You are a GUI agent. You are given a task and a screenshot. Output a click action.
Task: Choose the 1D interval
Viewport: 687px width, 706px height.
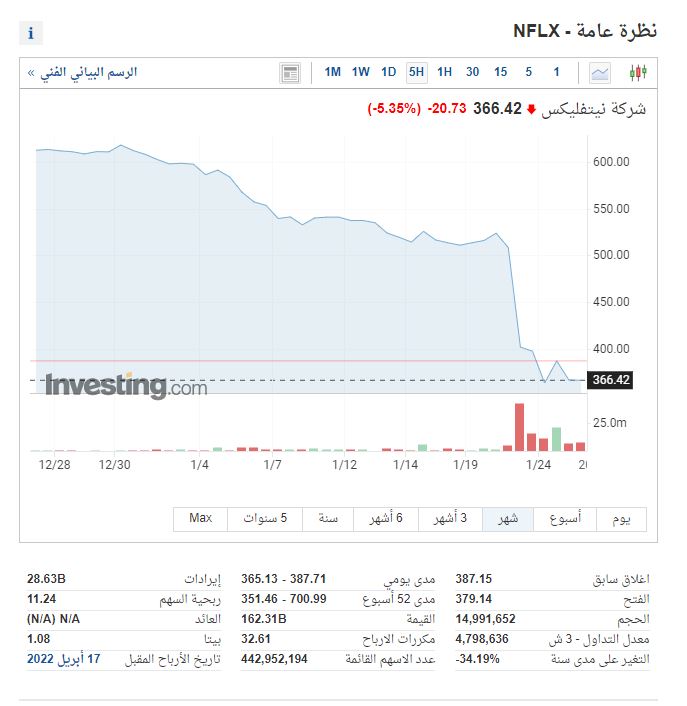(x=389, y=72)
